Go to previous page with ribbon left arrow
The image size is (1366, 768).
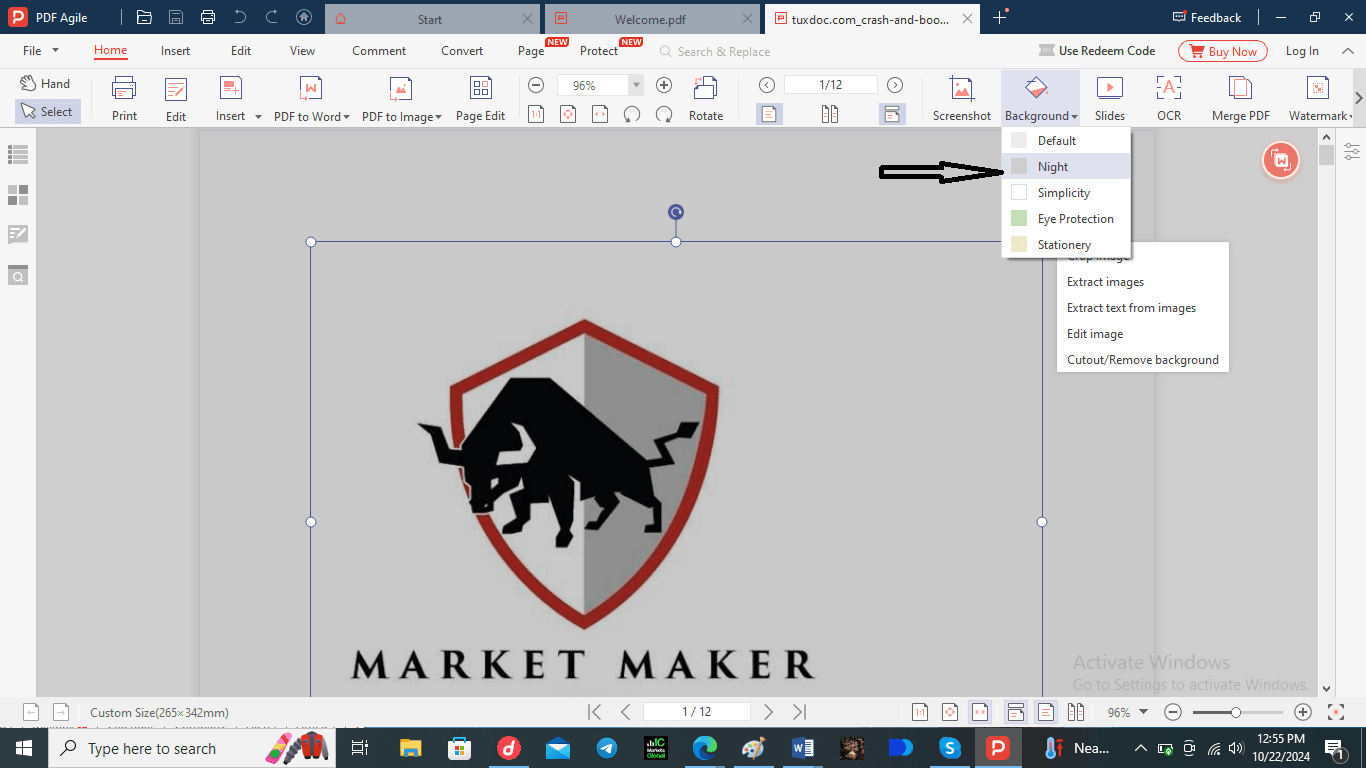(x=767, y=85)
